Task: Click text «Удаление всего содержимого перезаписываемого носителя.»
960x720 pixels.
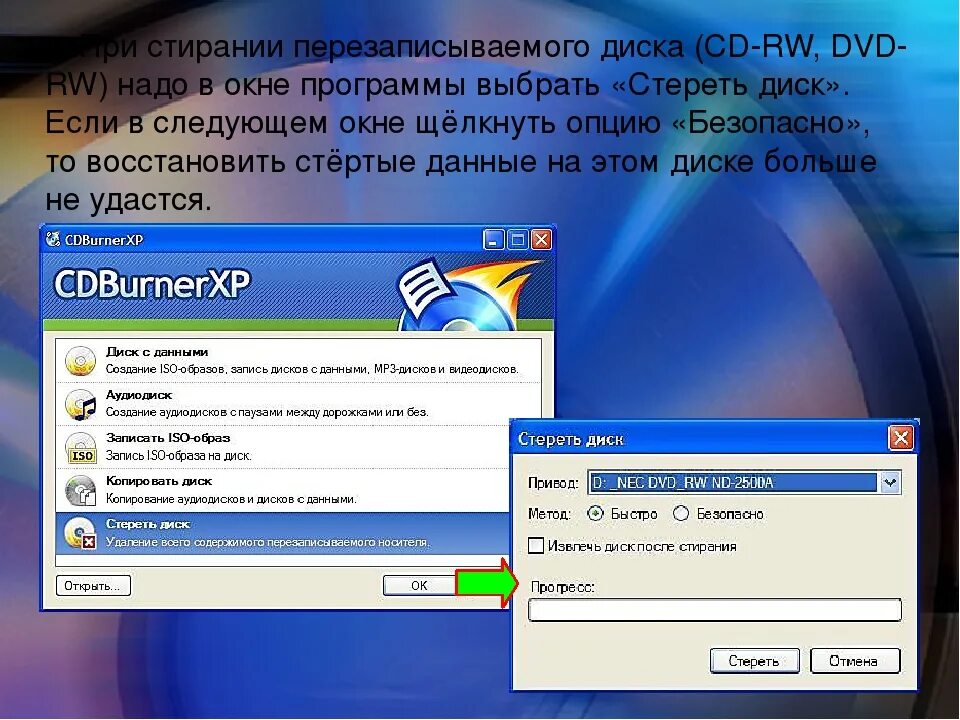Action: click(x=268, y=542)
